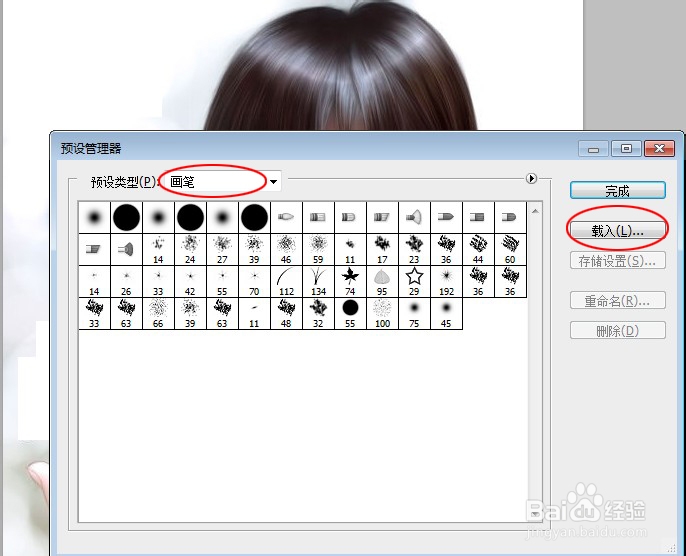686x556 pixels.
Task: Select the brush labeled 48
Action: coord(286,314)
